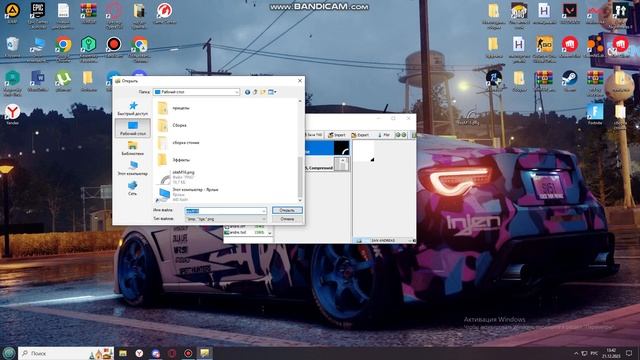Launch the CS:GO desktop shortcut
This screenshot has height=360, width=640.
tap(544, 49)
